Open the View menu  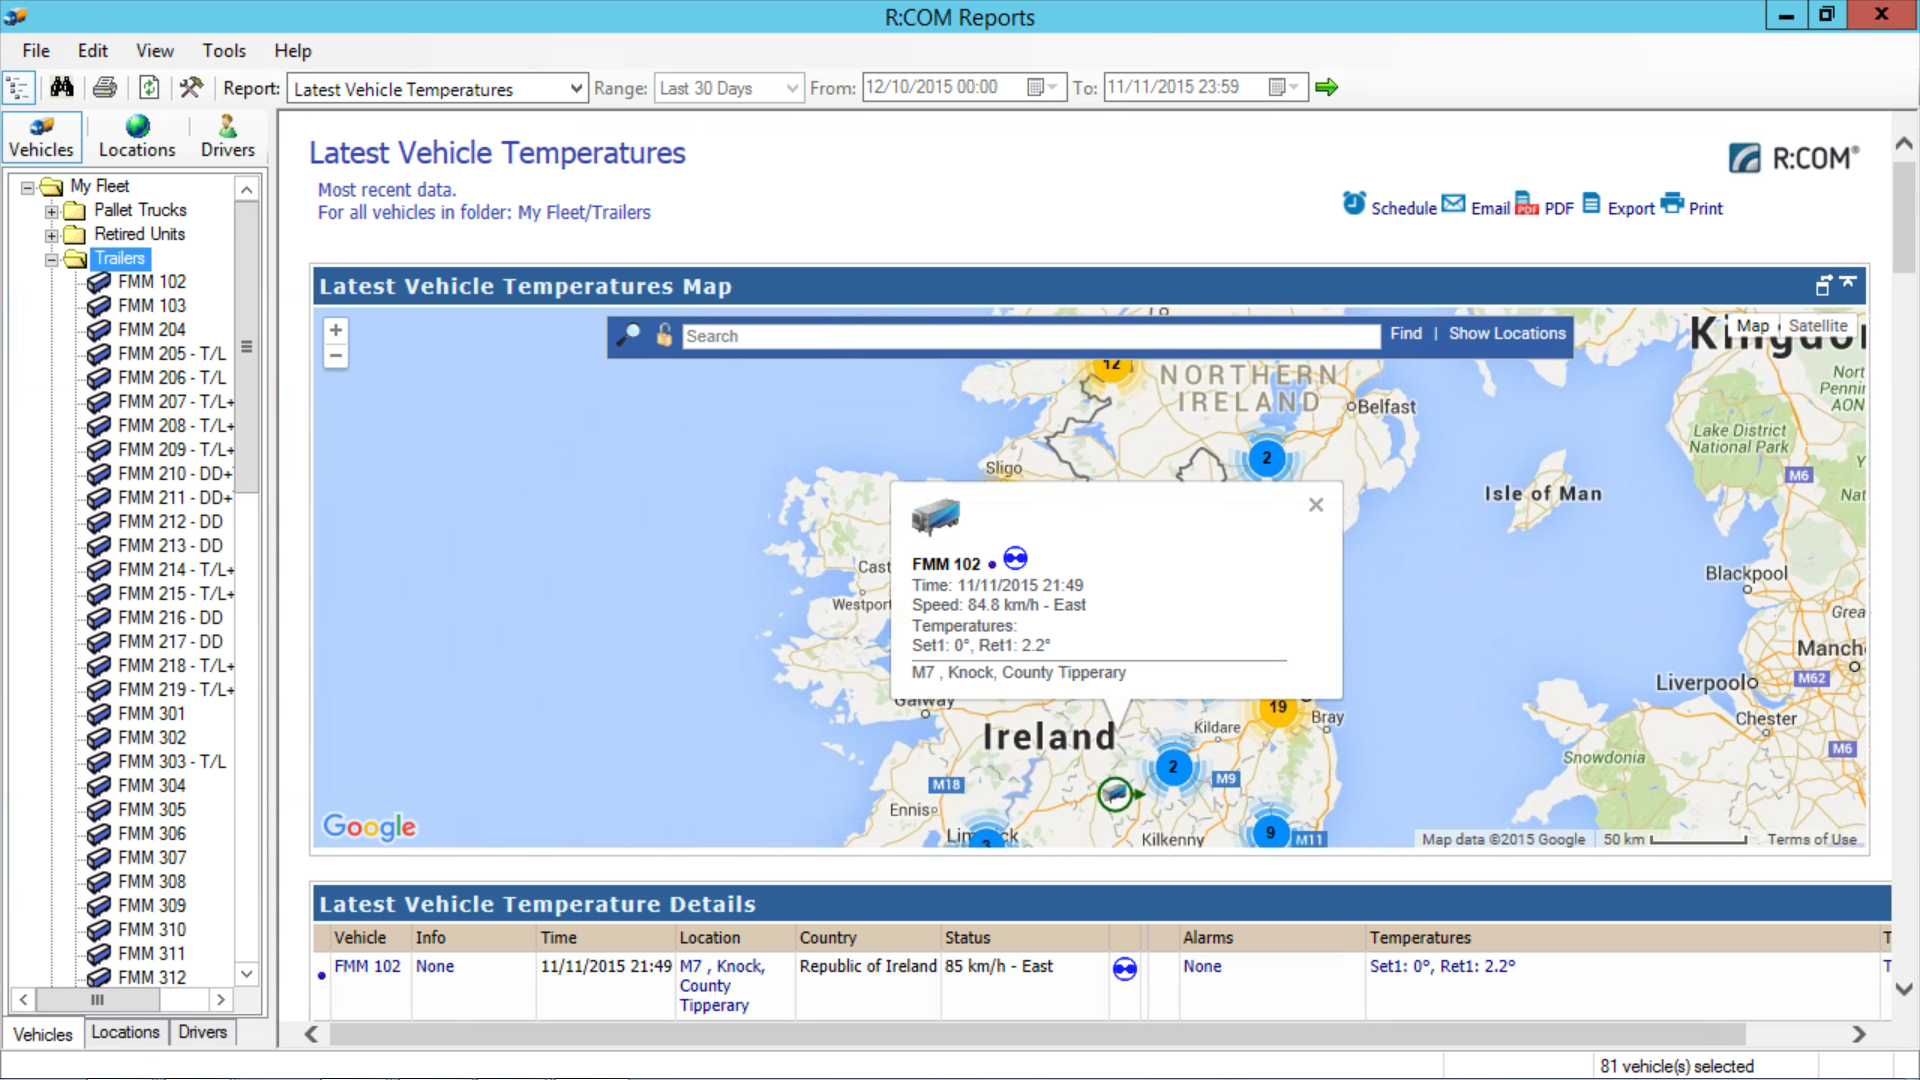[155, 51]
